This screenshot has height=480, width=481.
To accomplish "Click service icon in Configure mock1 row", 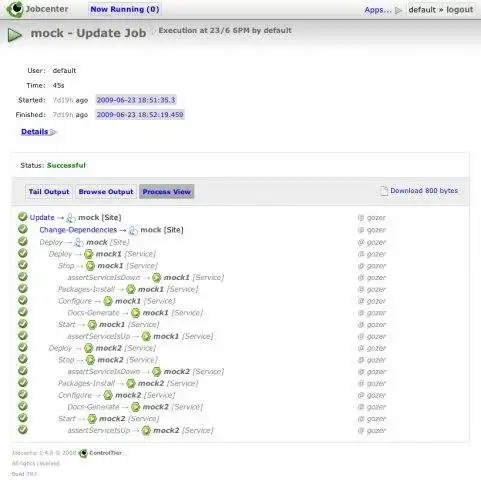I will (108, 301).
